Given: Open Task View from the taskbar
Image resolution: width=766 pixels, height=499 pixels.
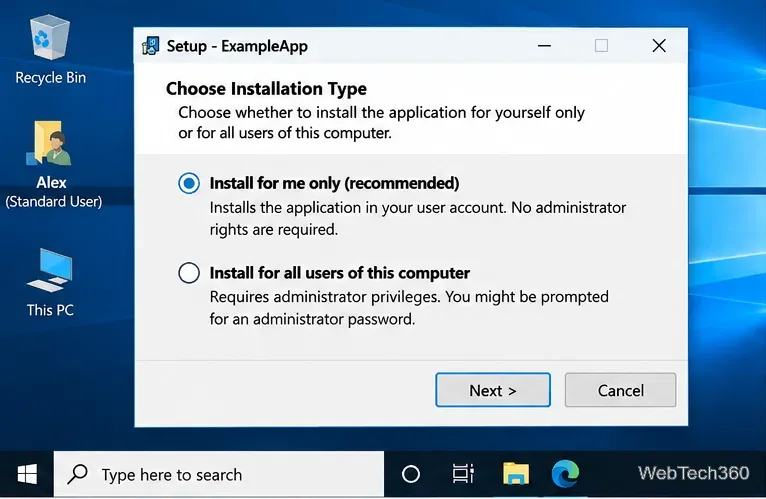Looking at the screenshot, I should pyautogui.click(x=463, y=474).
